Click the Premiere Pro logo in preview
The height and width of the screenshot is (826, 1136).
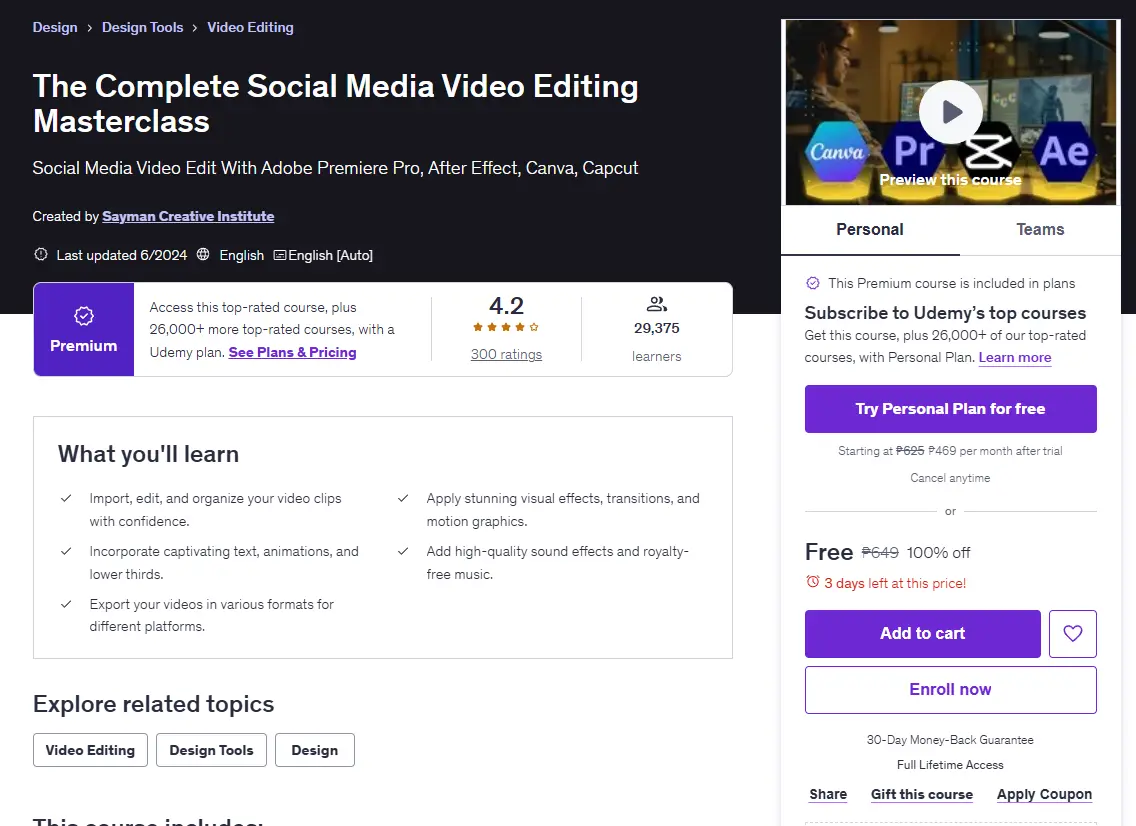(913, 151)
